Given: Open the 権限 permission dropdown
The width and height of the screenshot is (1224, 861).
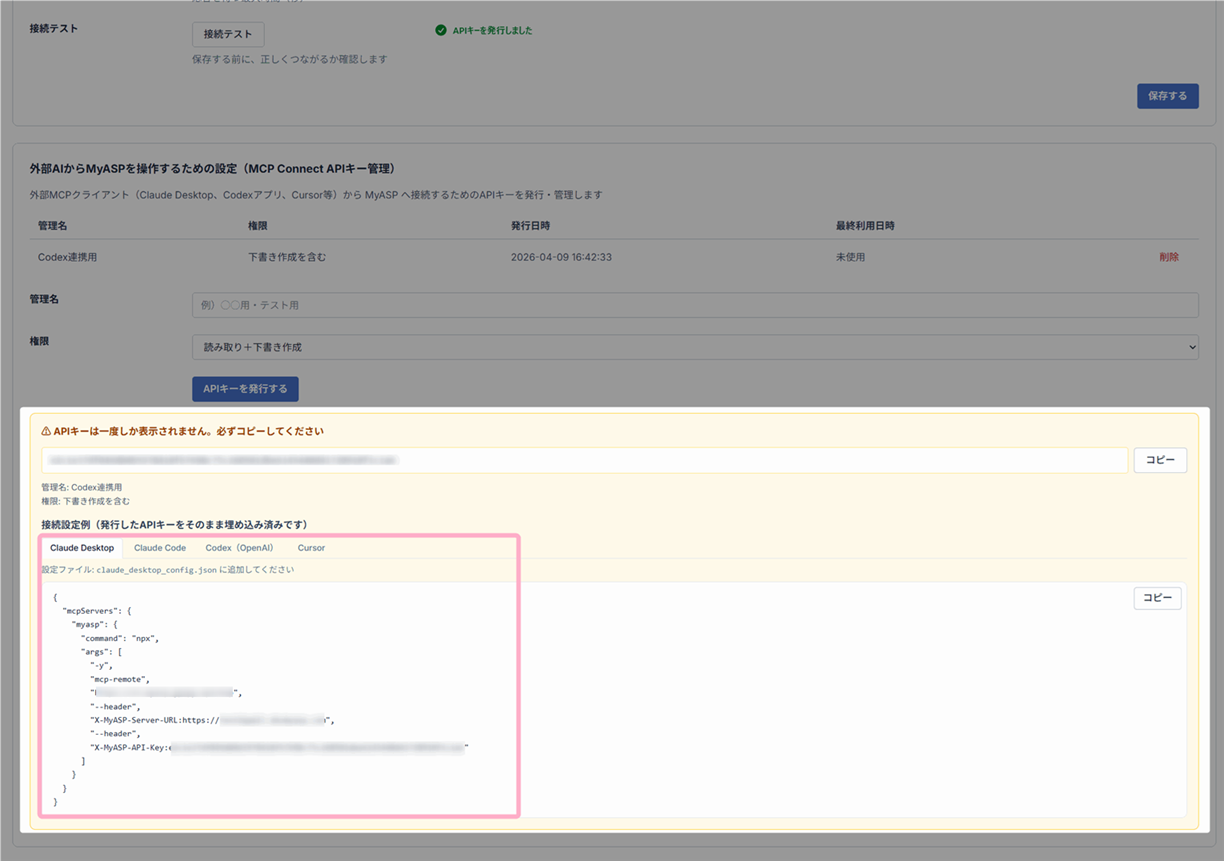Looking at the screenshot, I should pyautogui.click(x=694, y=347).
